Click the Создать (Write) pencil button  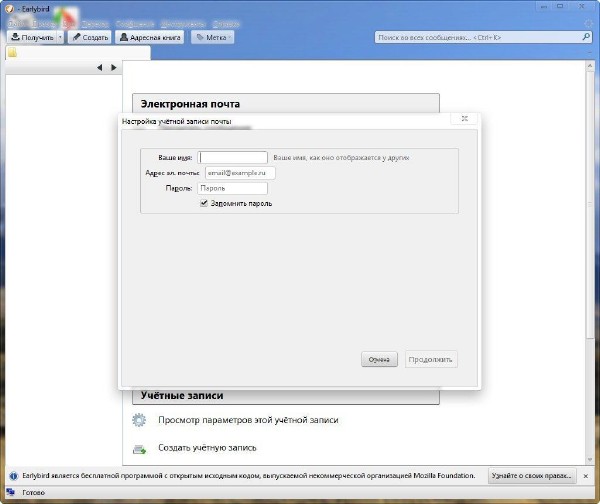[89, 37]
